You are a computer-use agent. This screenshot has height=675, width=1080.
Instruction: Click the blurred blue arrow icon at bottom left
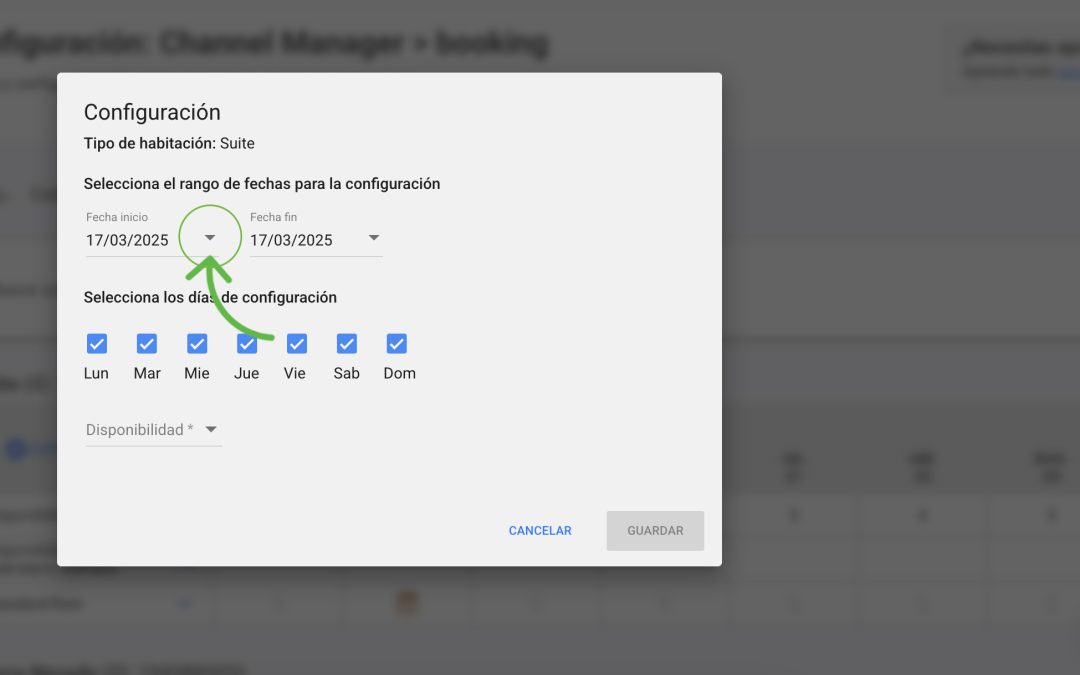tap(184, 604)
